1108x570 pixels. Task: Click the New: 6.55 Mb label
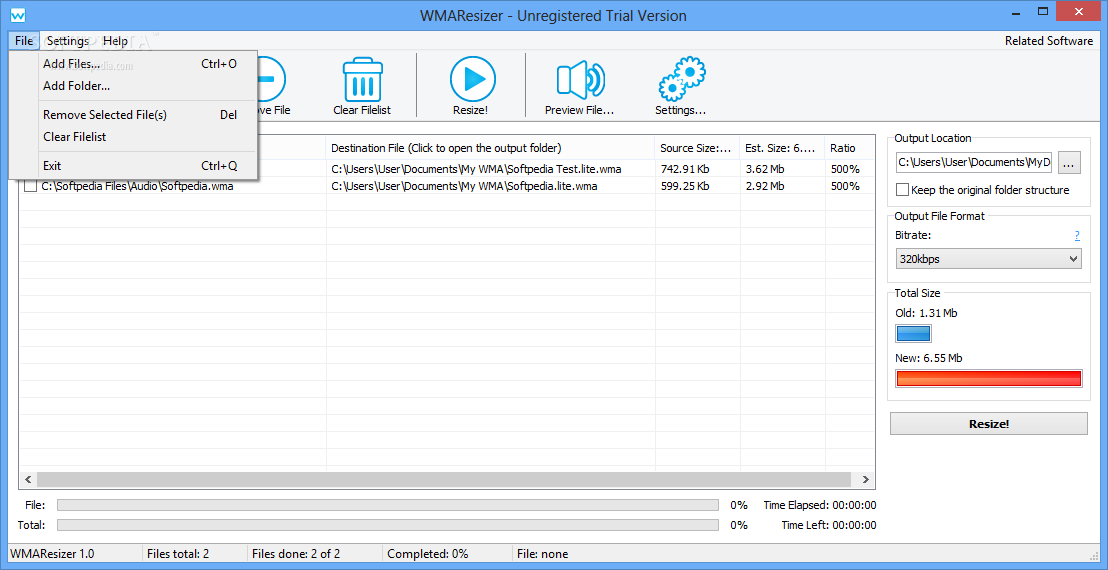[x=929, y=358]
